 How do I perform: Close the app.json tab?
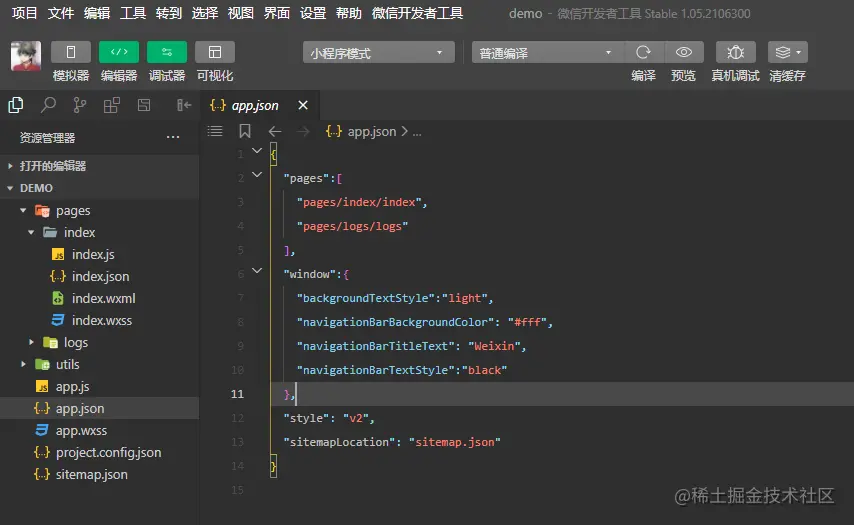coord(303,105)
